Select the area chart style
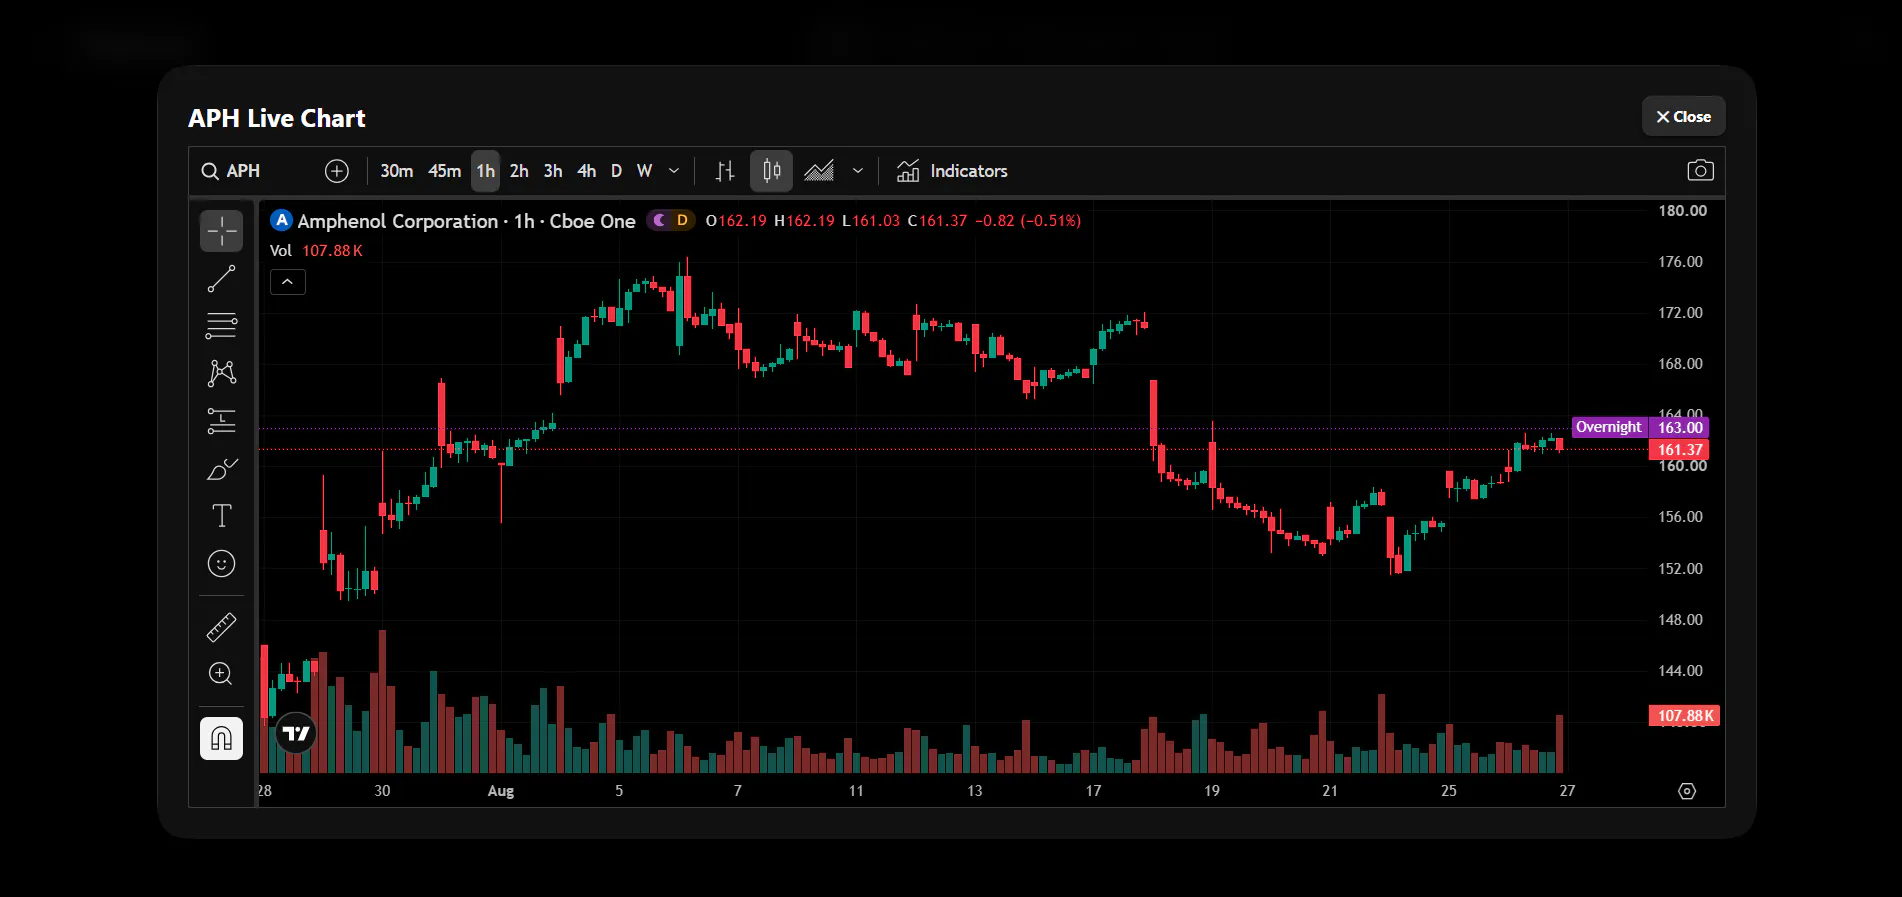1902x897 pixels. 819,171
